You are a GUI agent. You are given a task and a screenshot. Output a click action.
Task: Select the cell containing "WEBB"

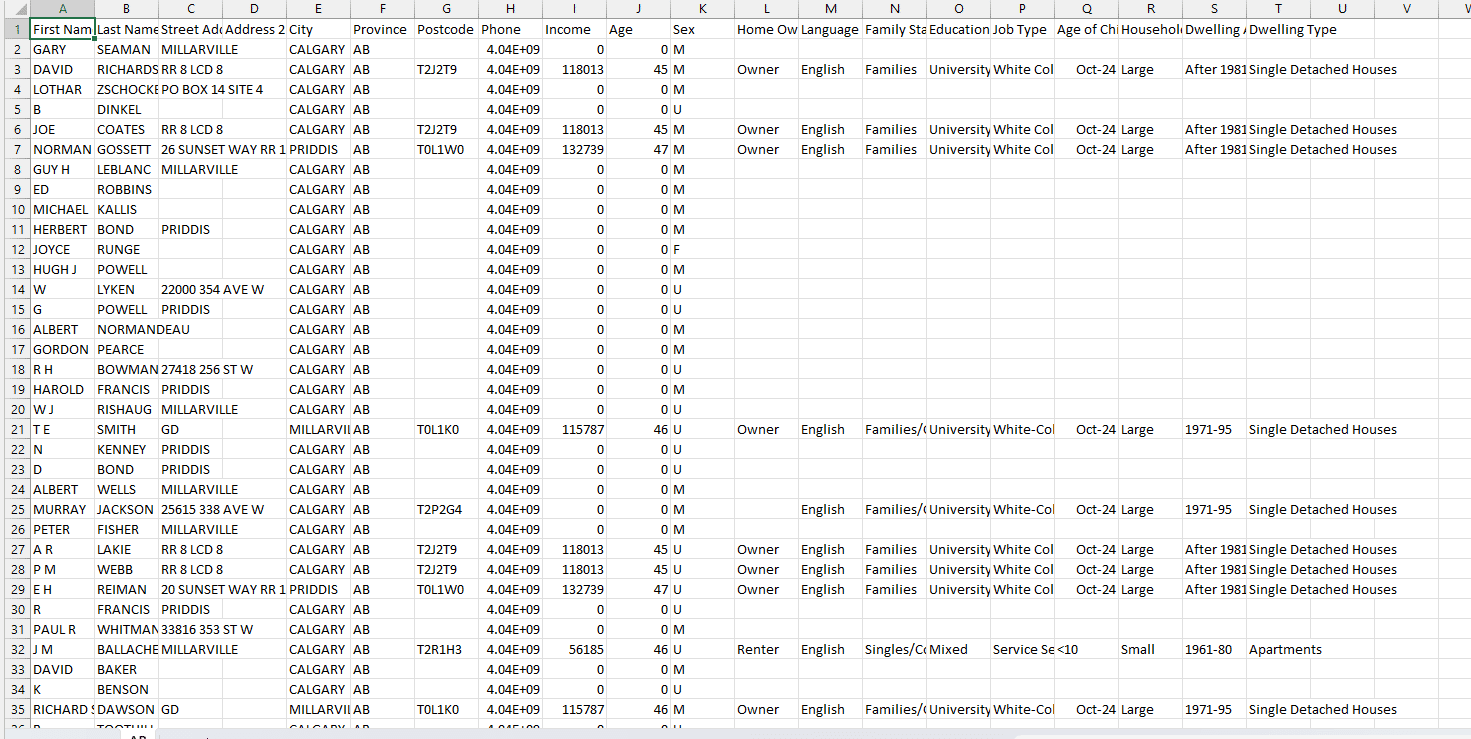(x=127, y=569)
